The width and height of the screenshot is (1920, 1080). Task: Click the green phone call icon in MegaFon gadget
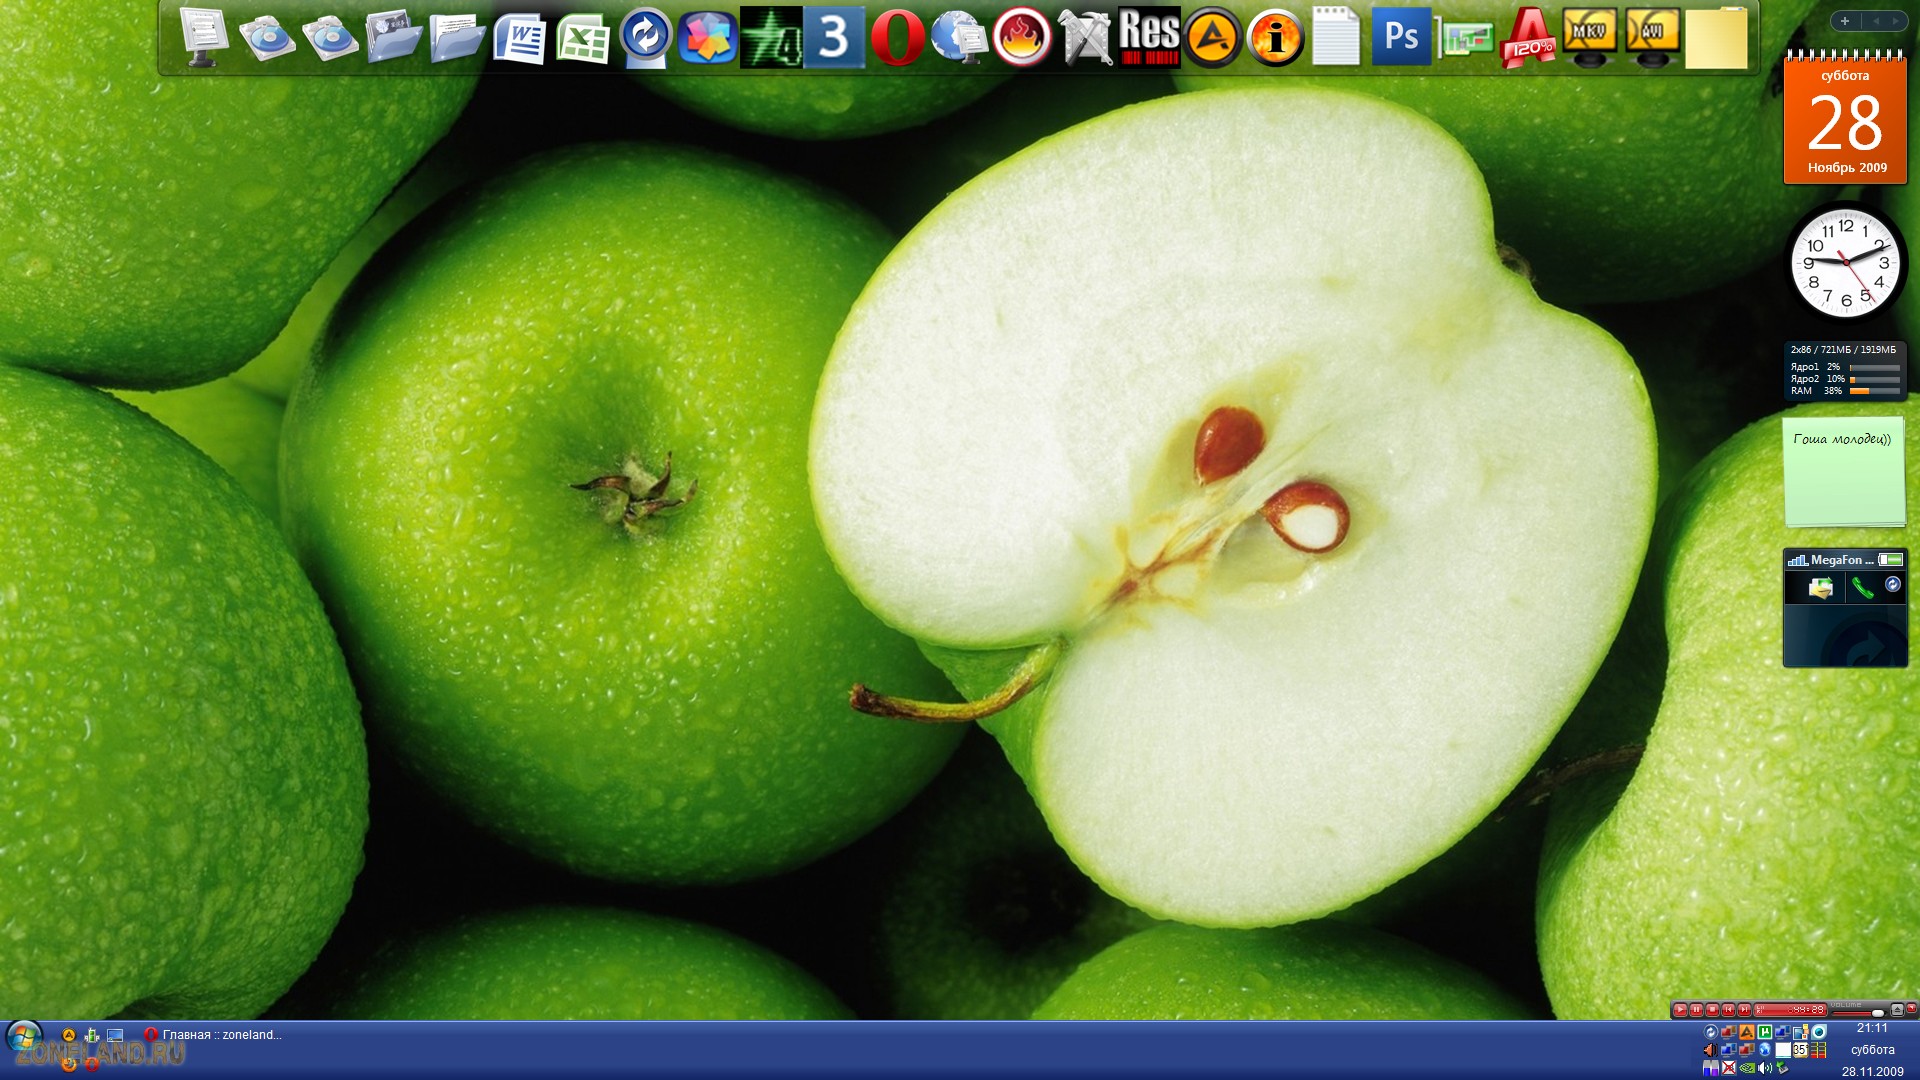coord(1862,588)
